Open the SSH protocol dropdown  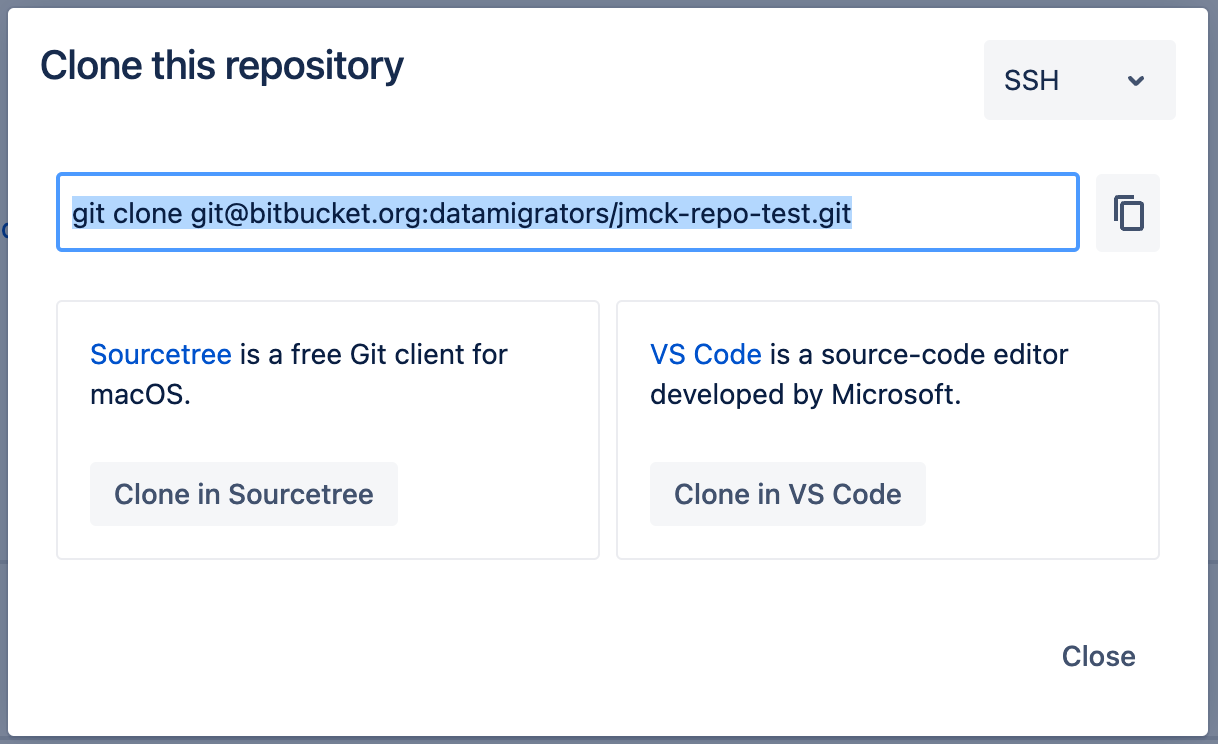[x=1079, y=80]
